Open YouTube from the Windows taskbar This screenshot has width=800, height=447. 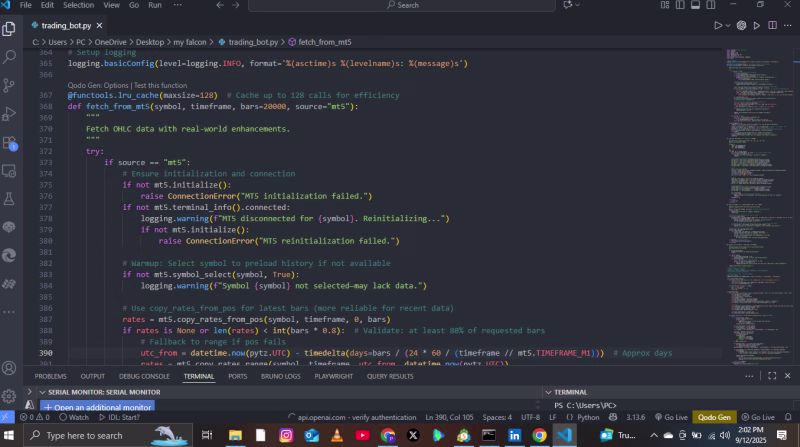pyautogui.click(x=362, y=435)
